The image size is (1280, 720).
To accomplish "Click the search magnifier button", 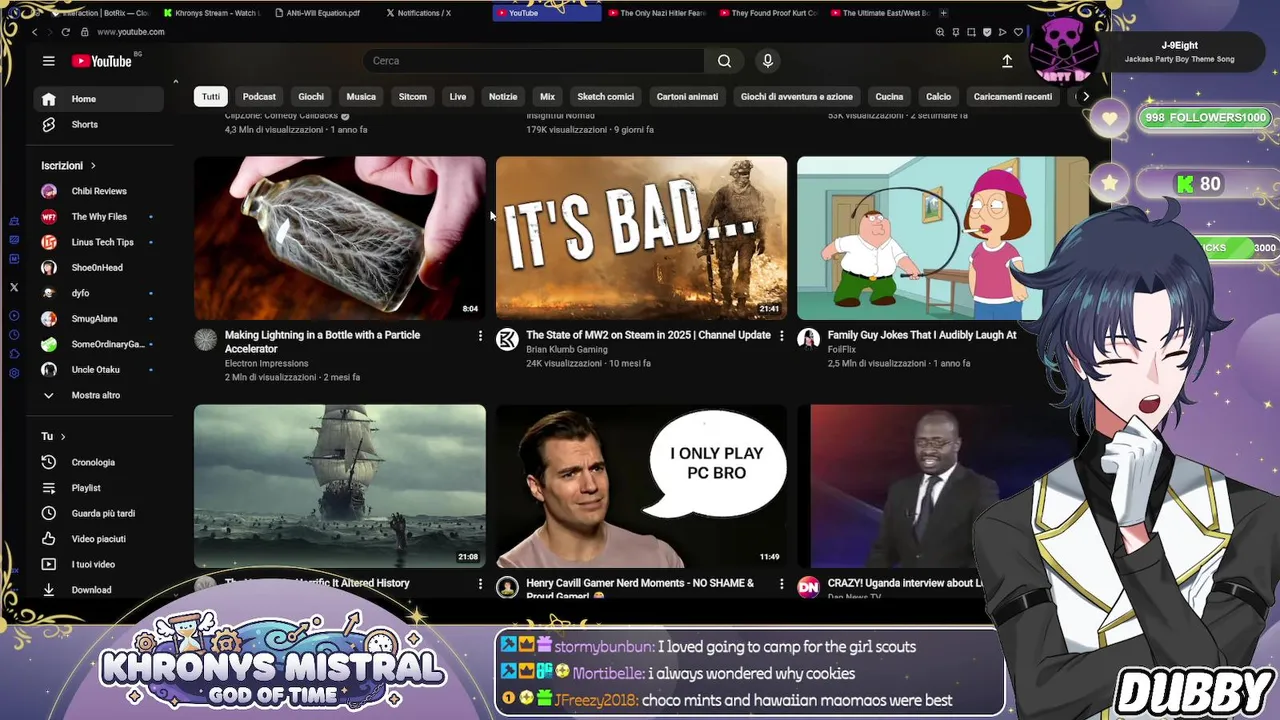I will point(724,61).
